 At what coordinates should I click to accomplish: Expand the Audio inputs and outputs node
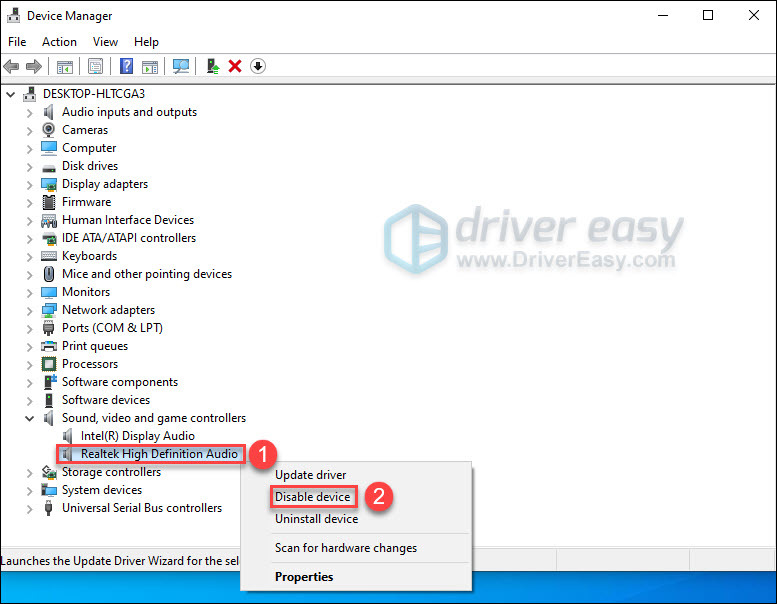(29, 112)
